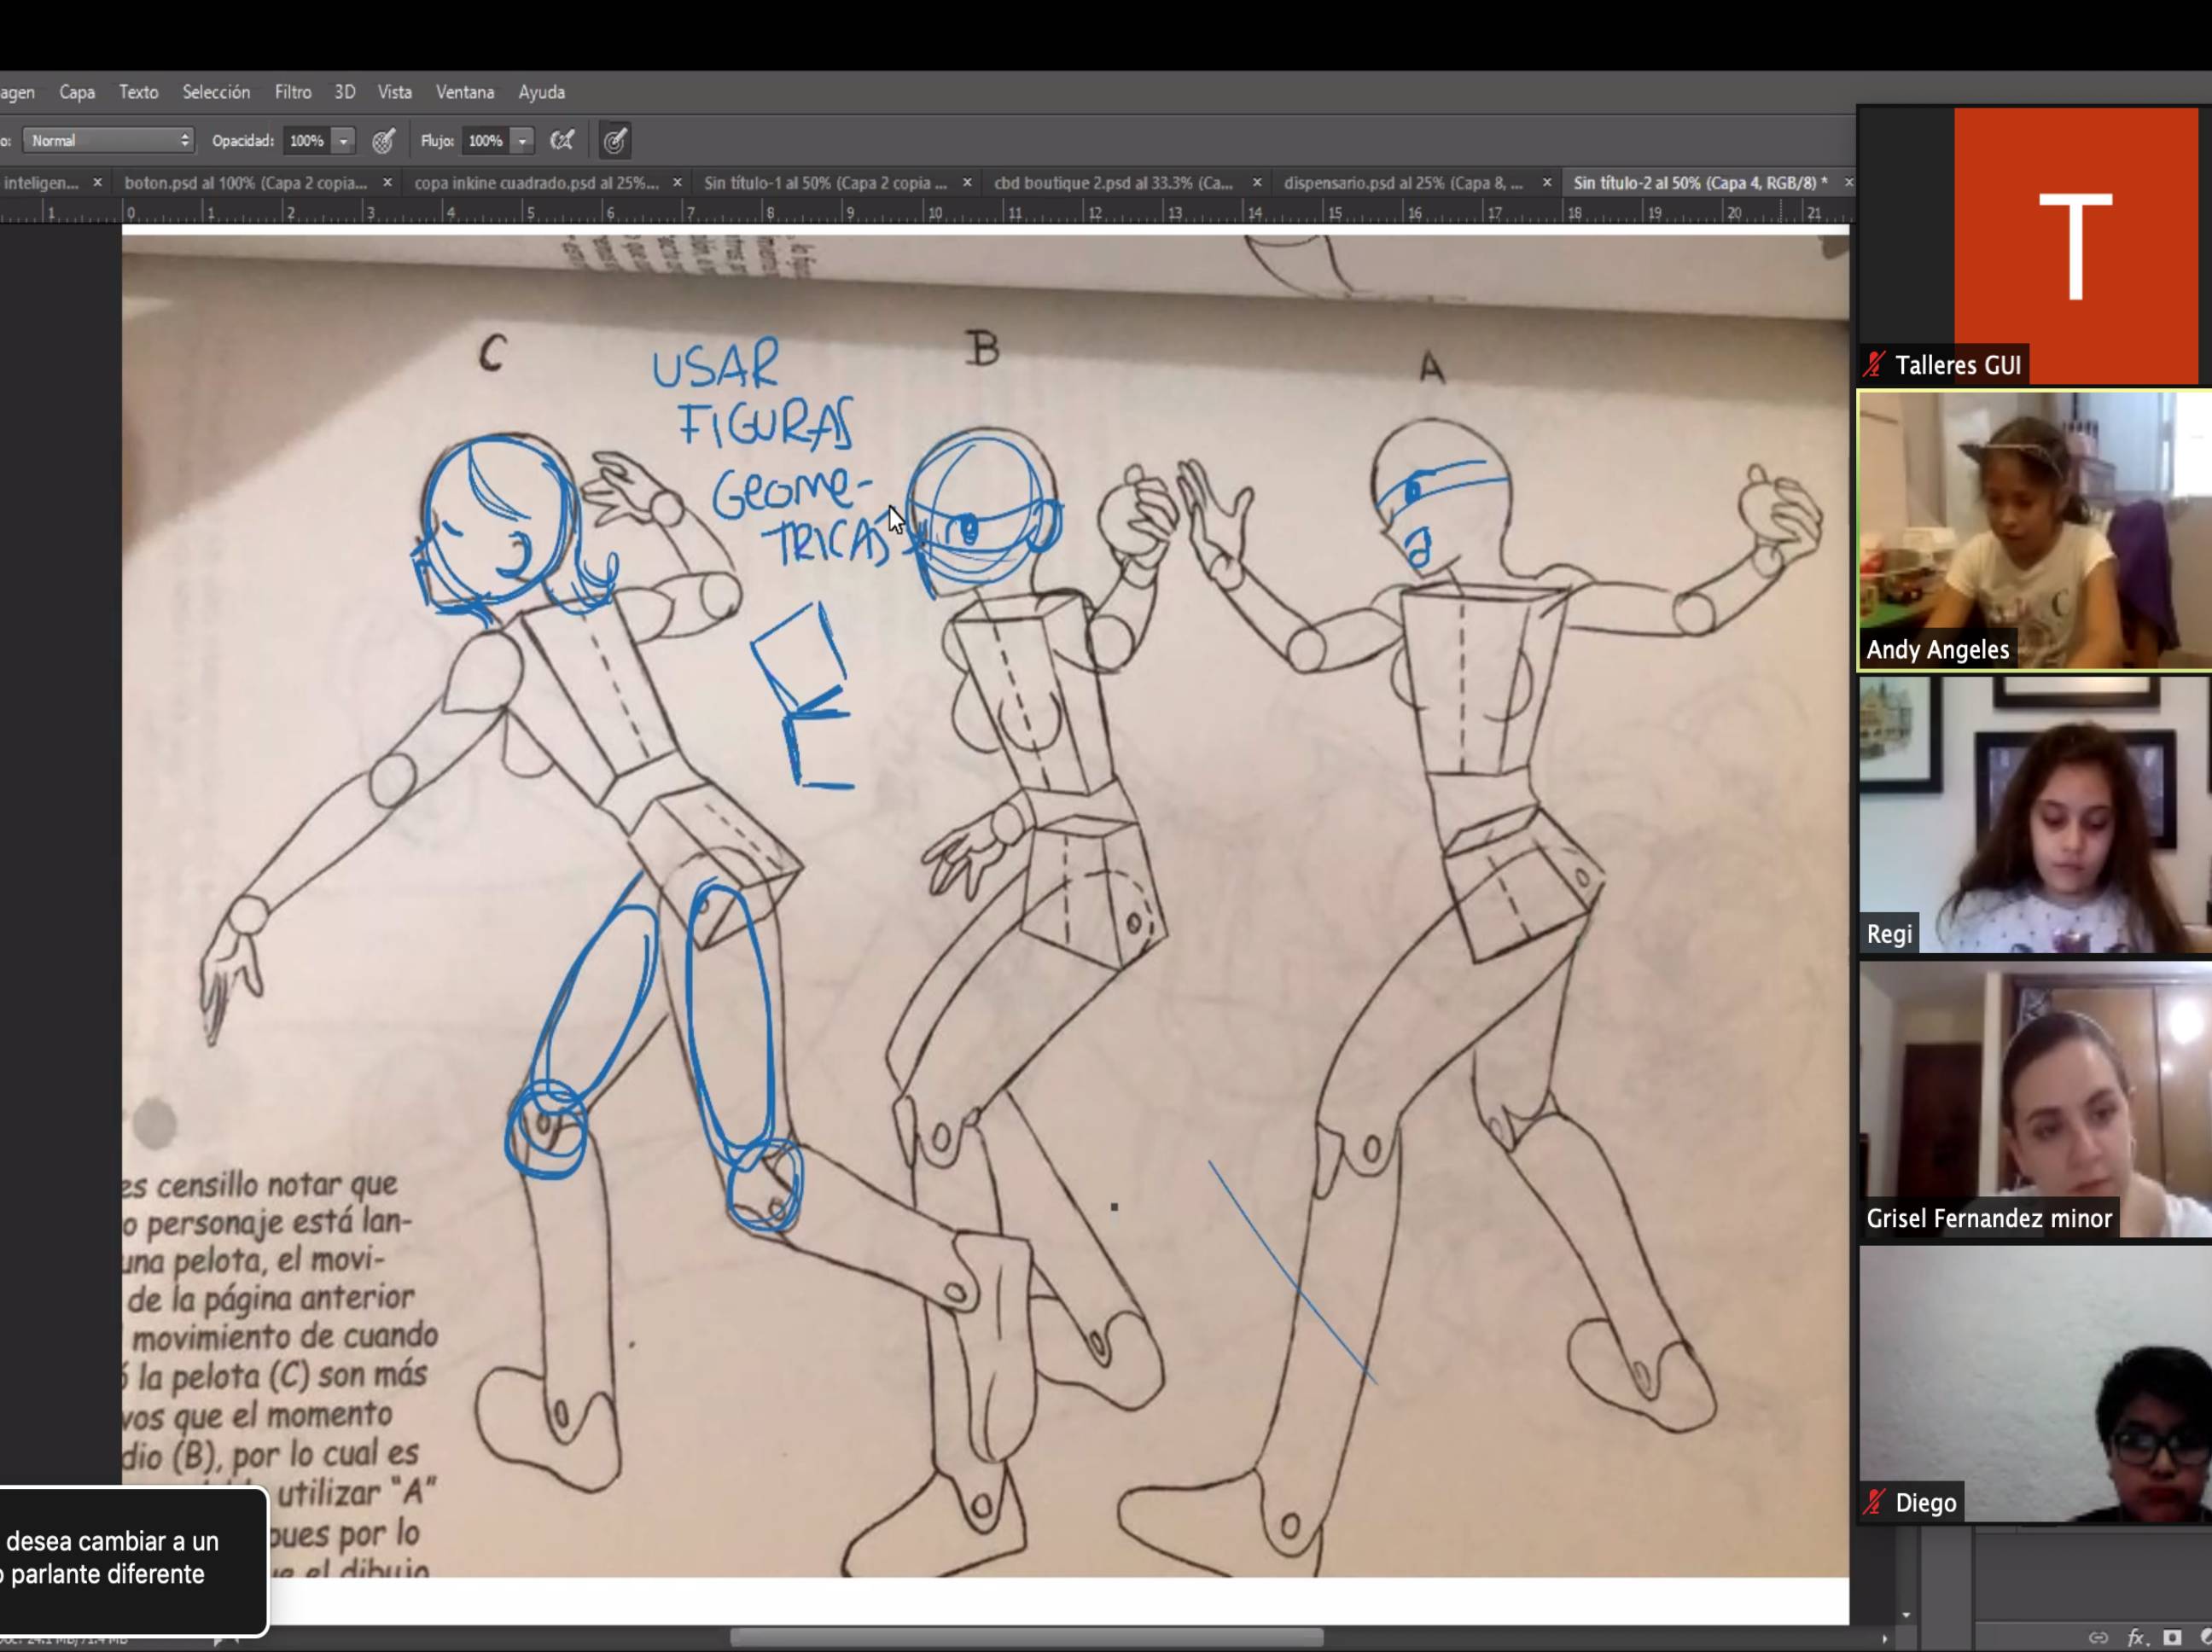2212x1652 pixels.
Task: Open the Ventana menu
Action: tap(465, 92)
